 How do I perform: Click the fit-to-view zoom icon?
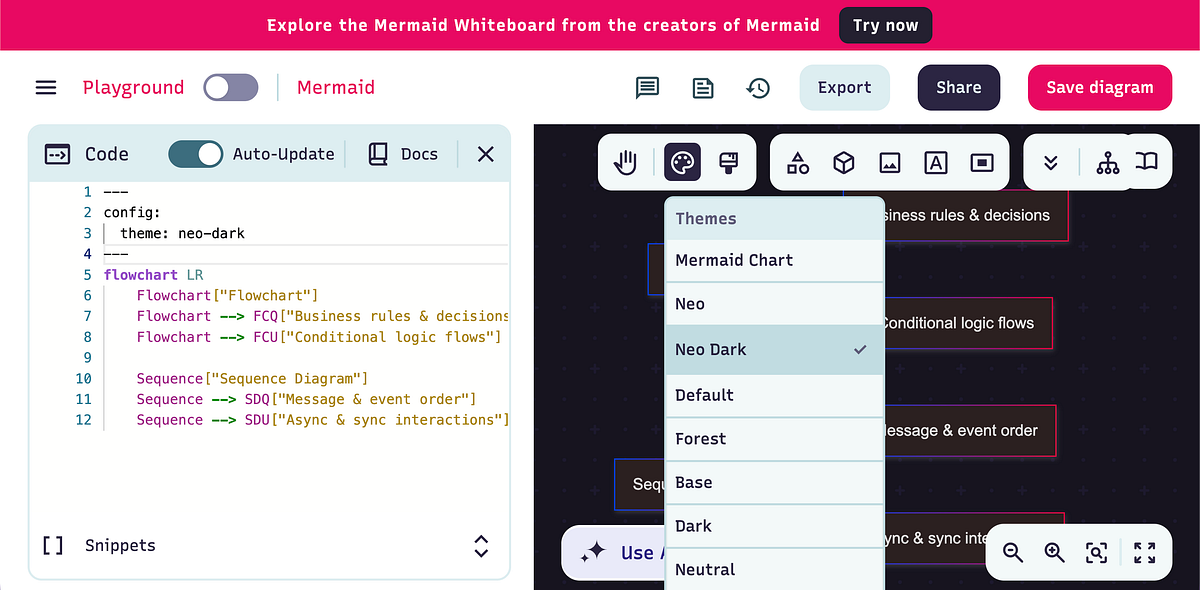pos(1096,553)
